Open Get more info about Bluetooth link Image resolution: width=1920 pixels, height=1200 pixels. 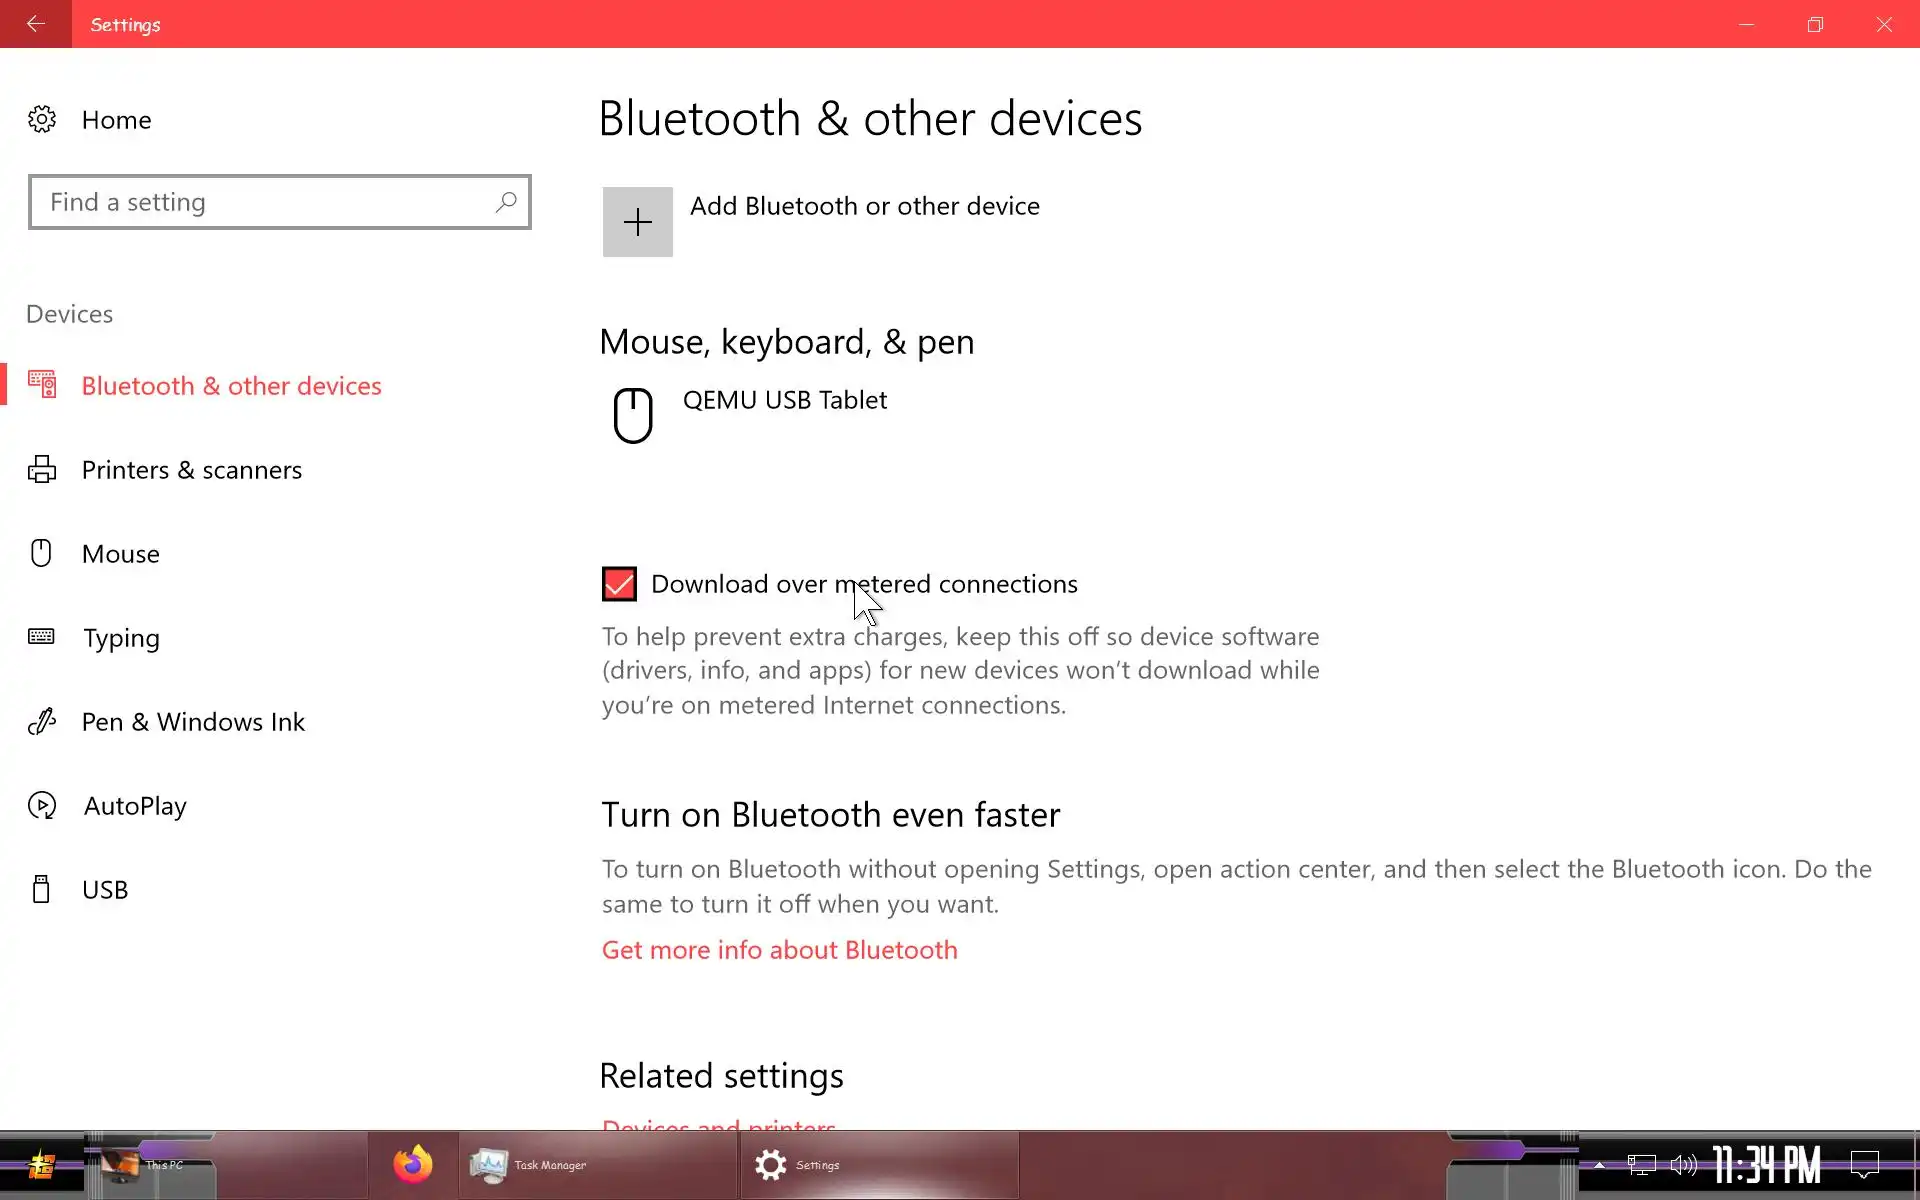coord(779,950)
